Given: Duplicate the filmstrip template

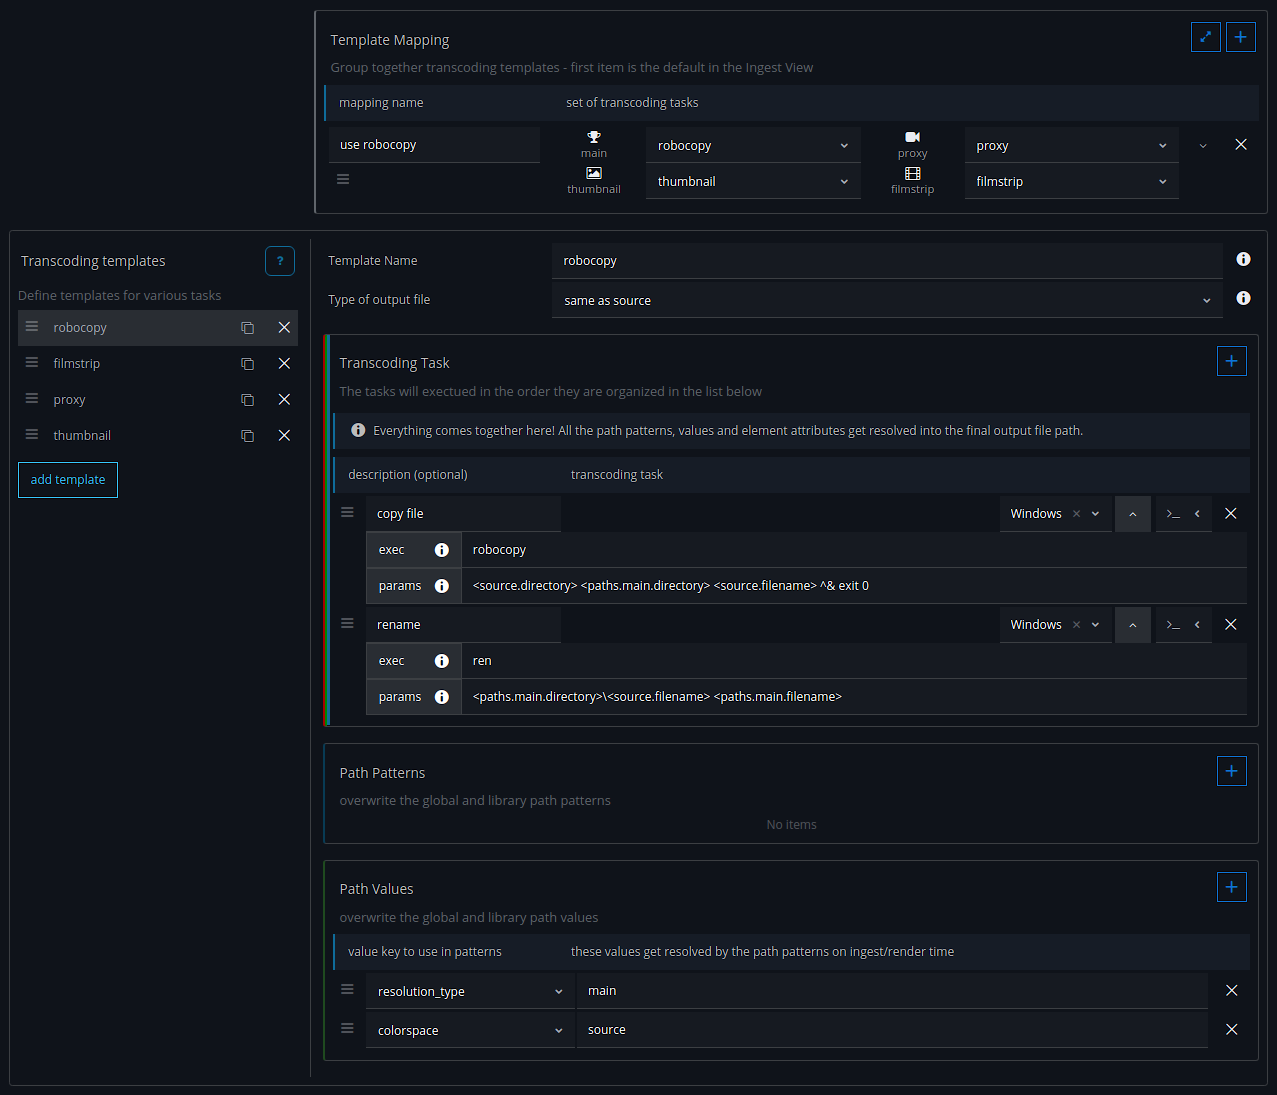Looking at the screenshot, I should pyautogui.click(x=247, y=364).
